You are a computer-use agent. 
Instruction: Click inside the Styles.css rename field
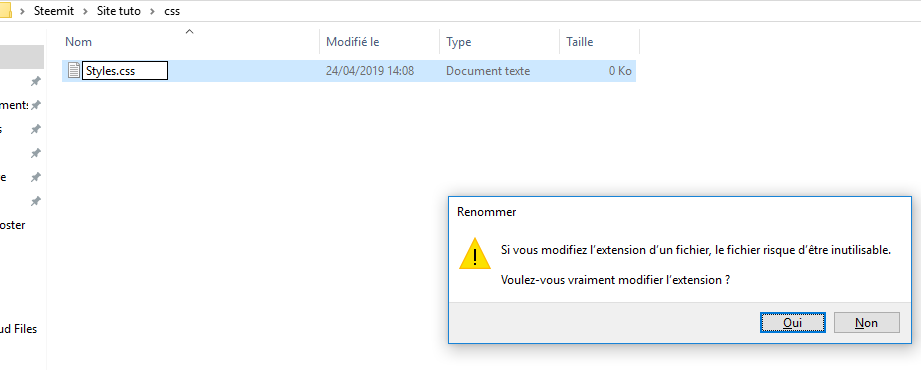coord(125,71)
